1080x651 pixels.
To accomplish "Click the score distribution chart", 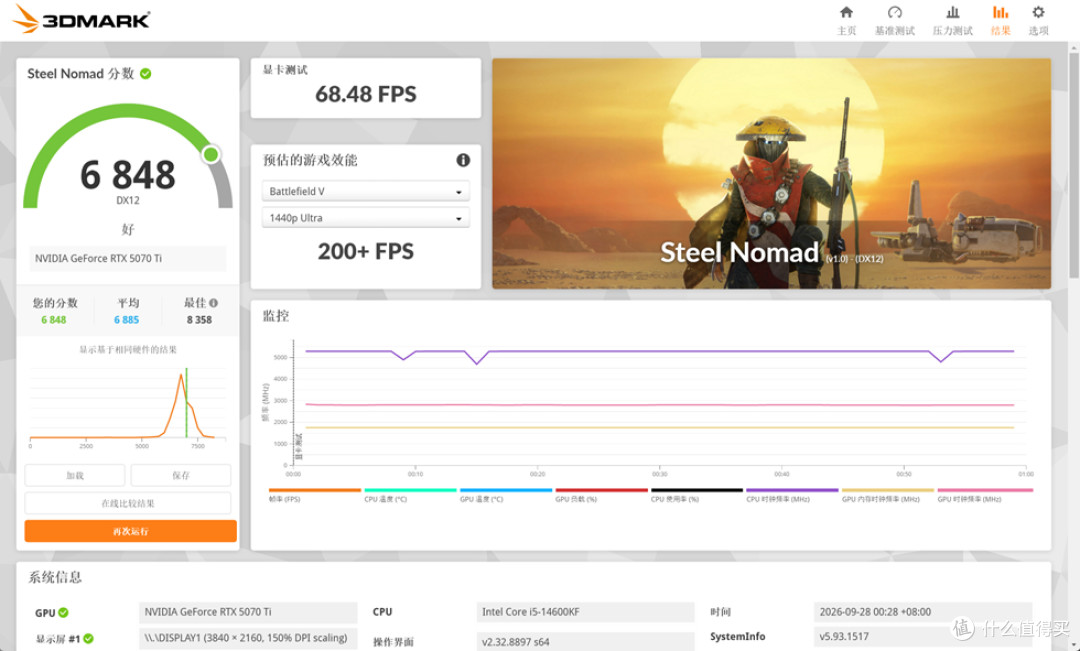I will (127, 406).
